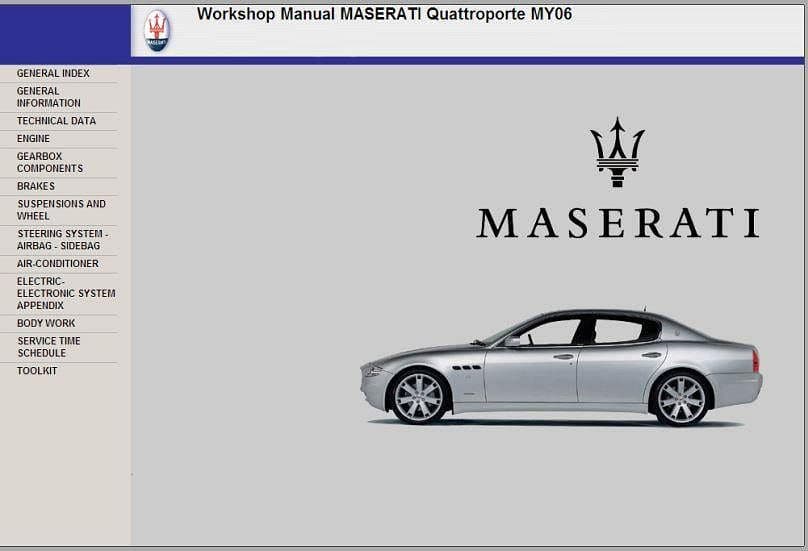Viewport: 808px width, 551px height.
Task: Open General Information in sidebar
Action: coord(48,97)
